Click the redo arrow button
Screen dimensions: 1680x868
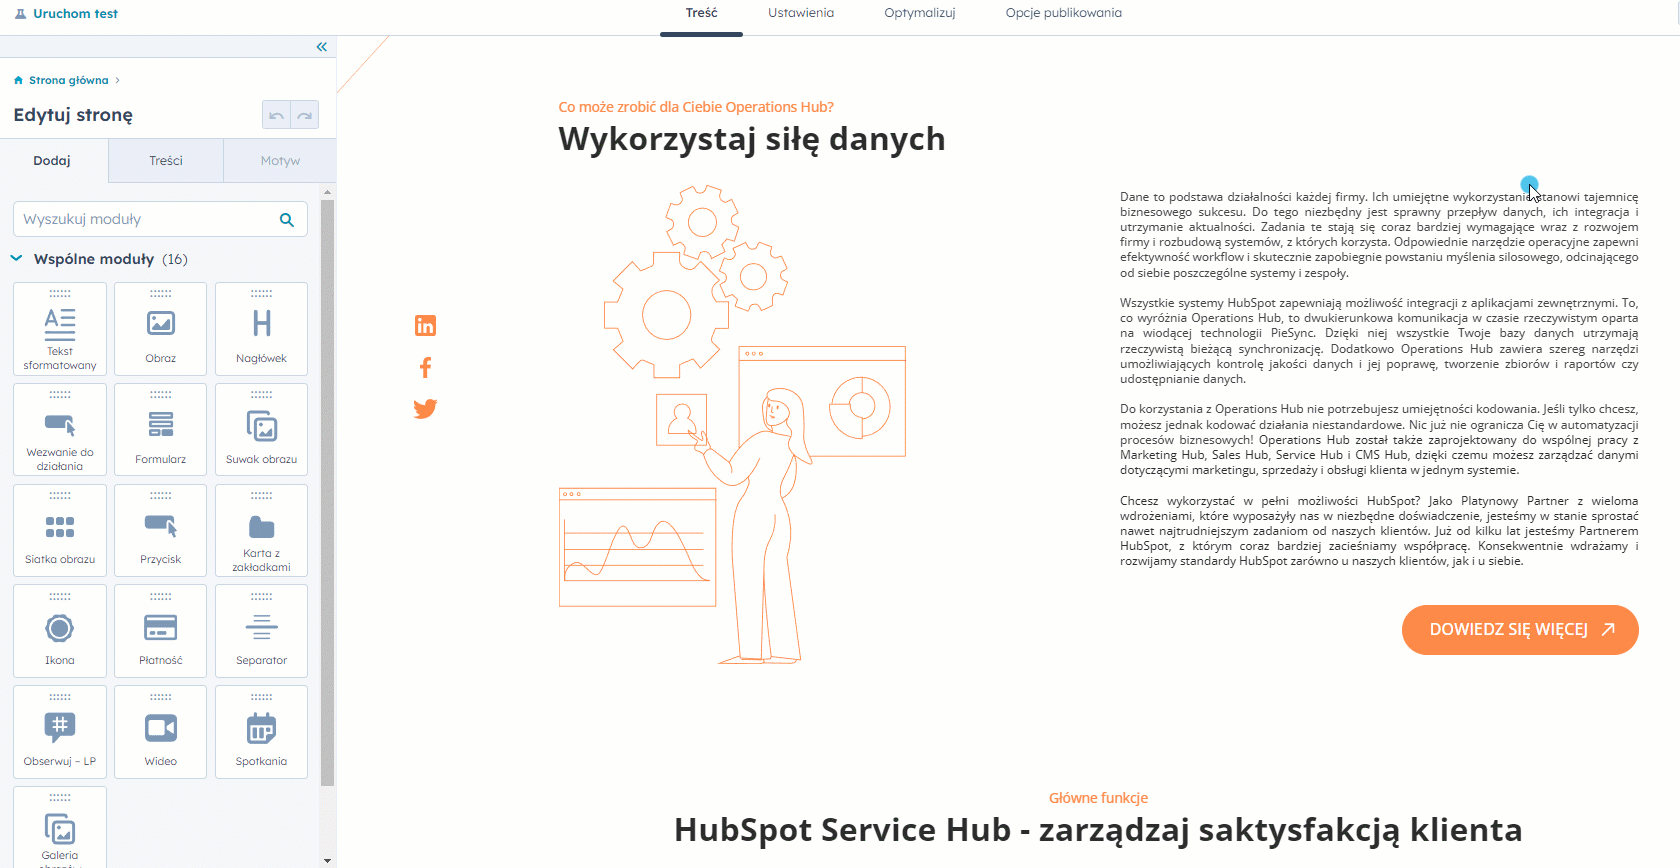[x=304, y=115]
